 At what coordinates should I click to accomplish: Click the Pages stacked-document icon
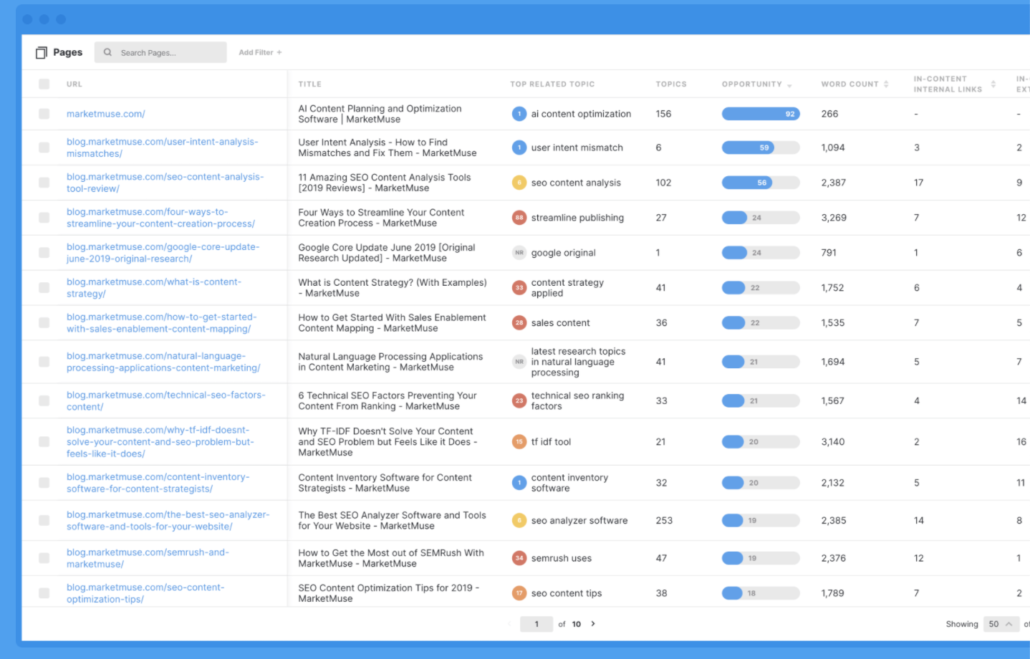click(41, 53)
